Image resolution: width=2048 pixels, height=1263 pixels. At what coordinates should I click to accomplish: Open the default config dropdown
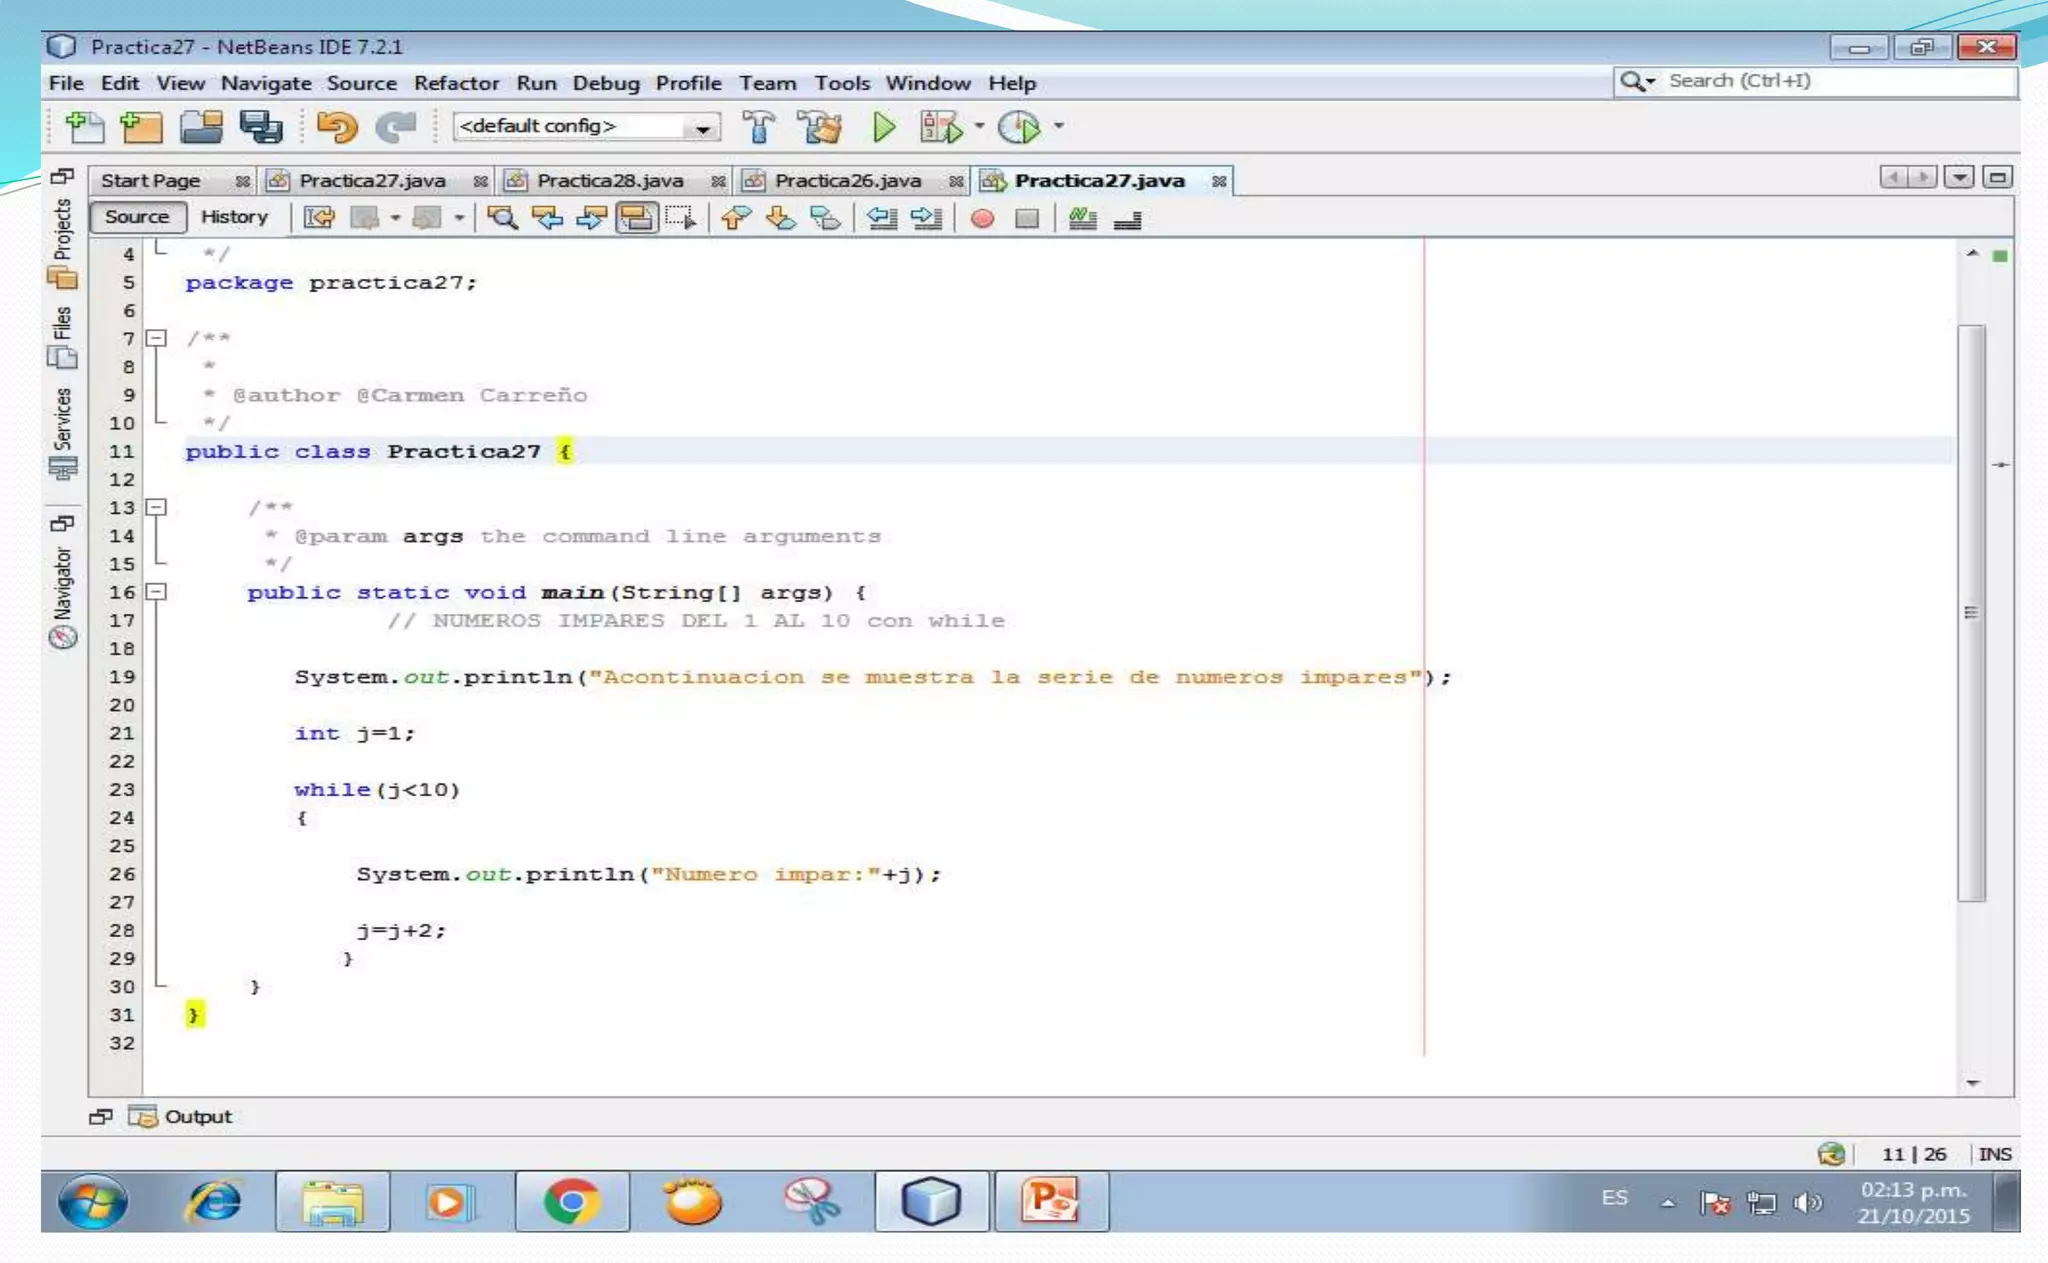703,128
